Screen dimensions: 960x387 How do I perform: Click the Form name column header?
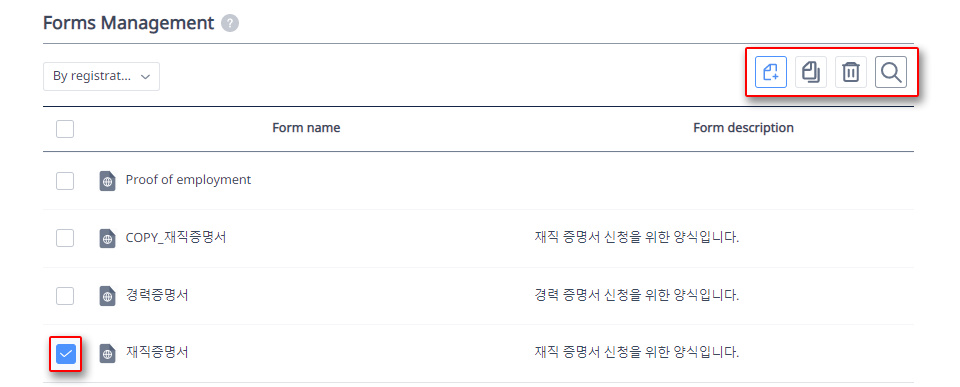click(x=306, y=127)
